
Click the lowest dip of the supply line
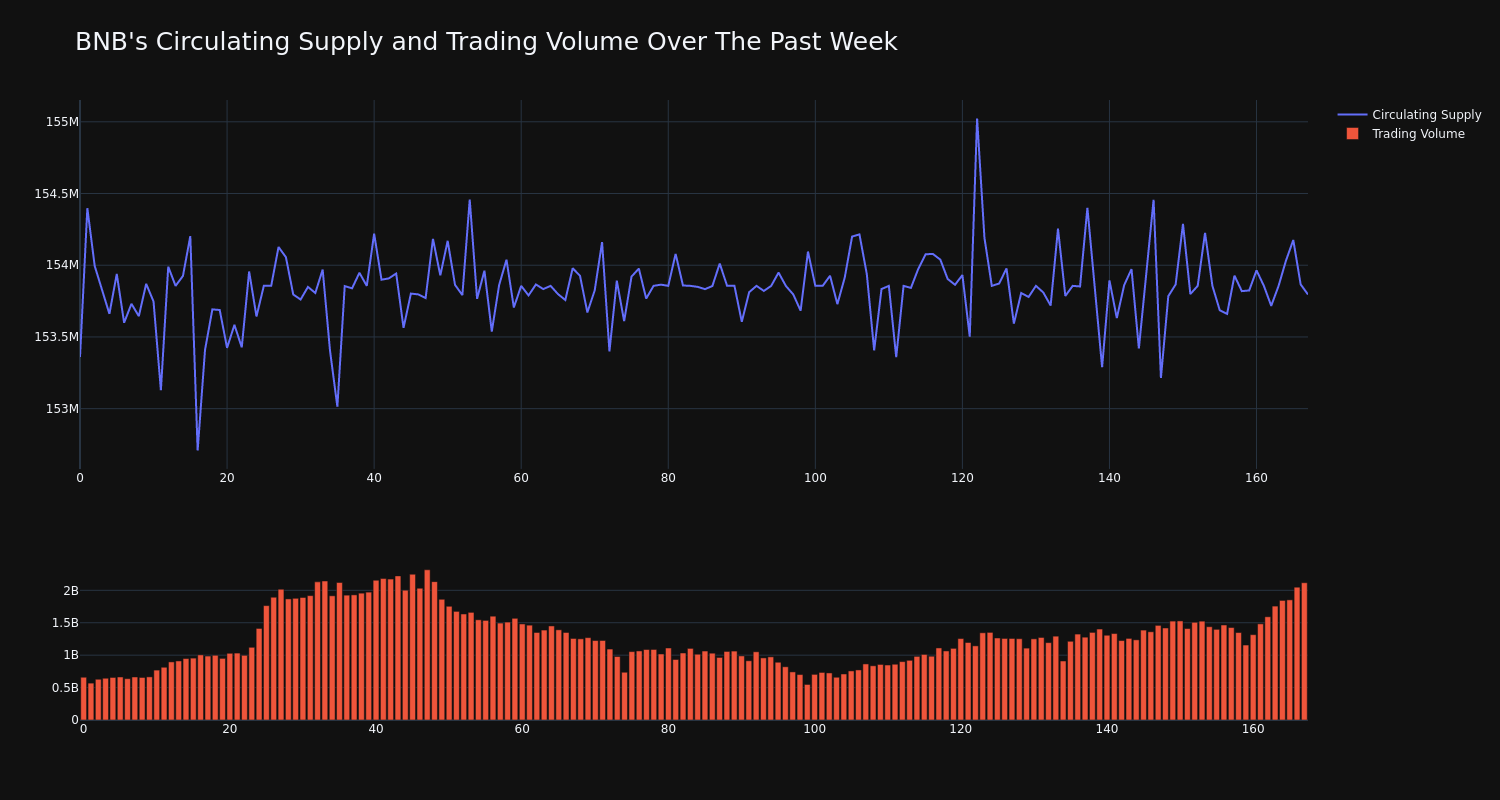(x=197, y=449)
